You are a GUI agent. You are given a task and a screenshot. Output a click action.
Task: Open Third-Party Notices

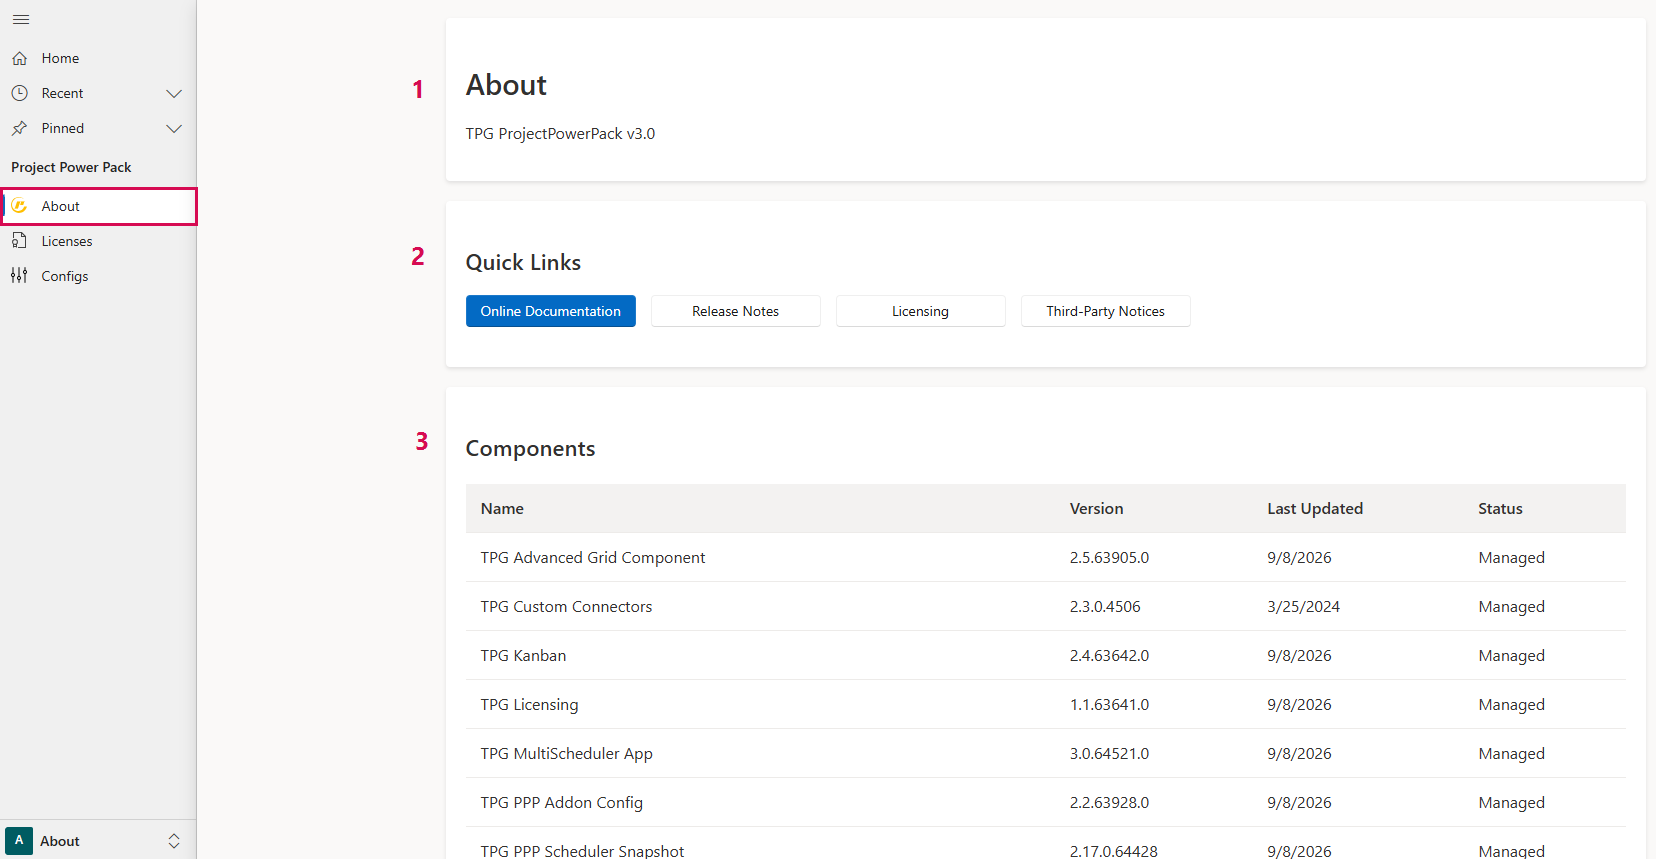[x=1106, y=311]
